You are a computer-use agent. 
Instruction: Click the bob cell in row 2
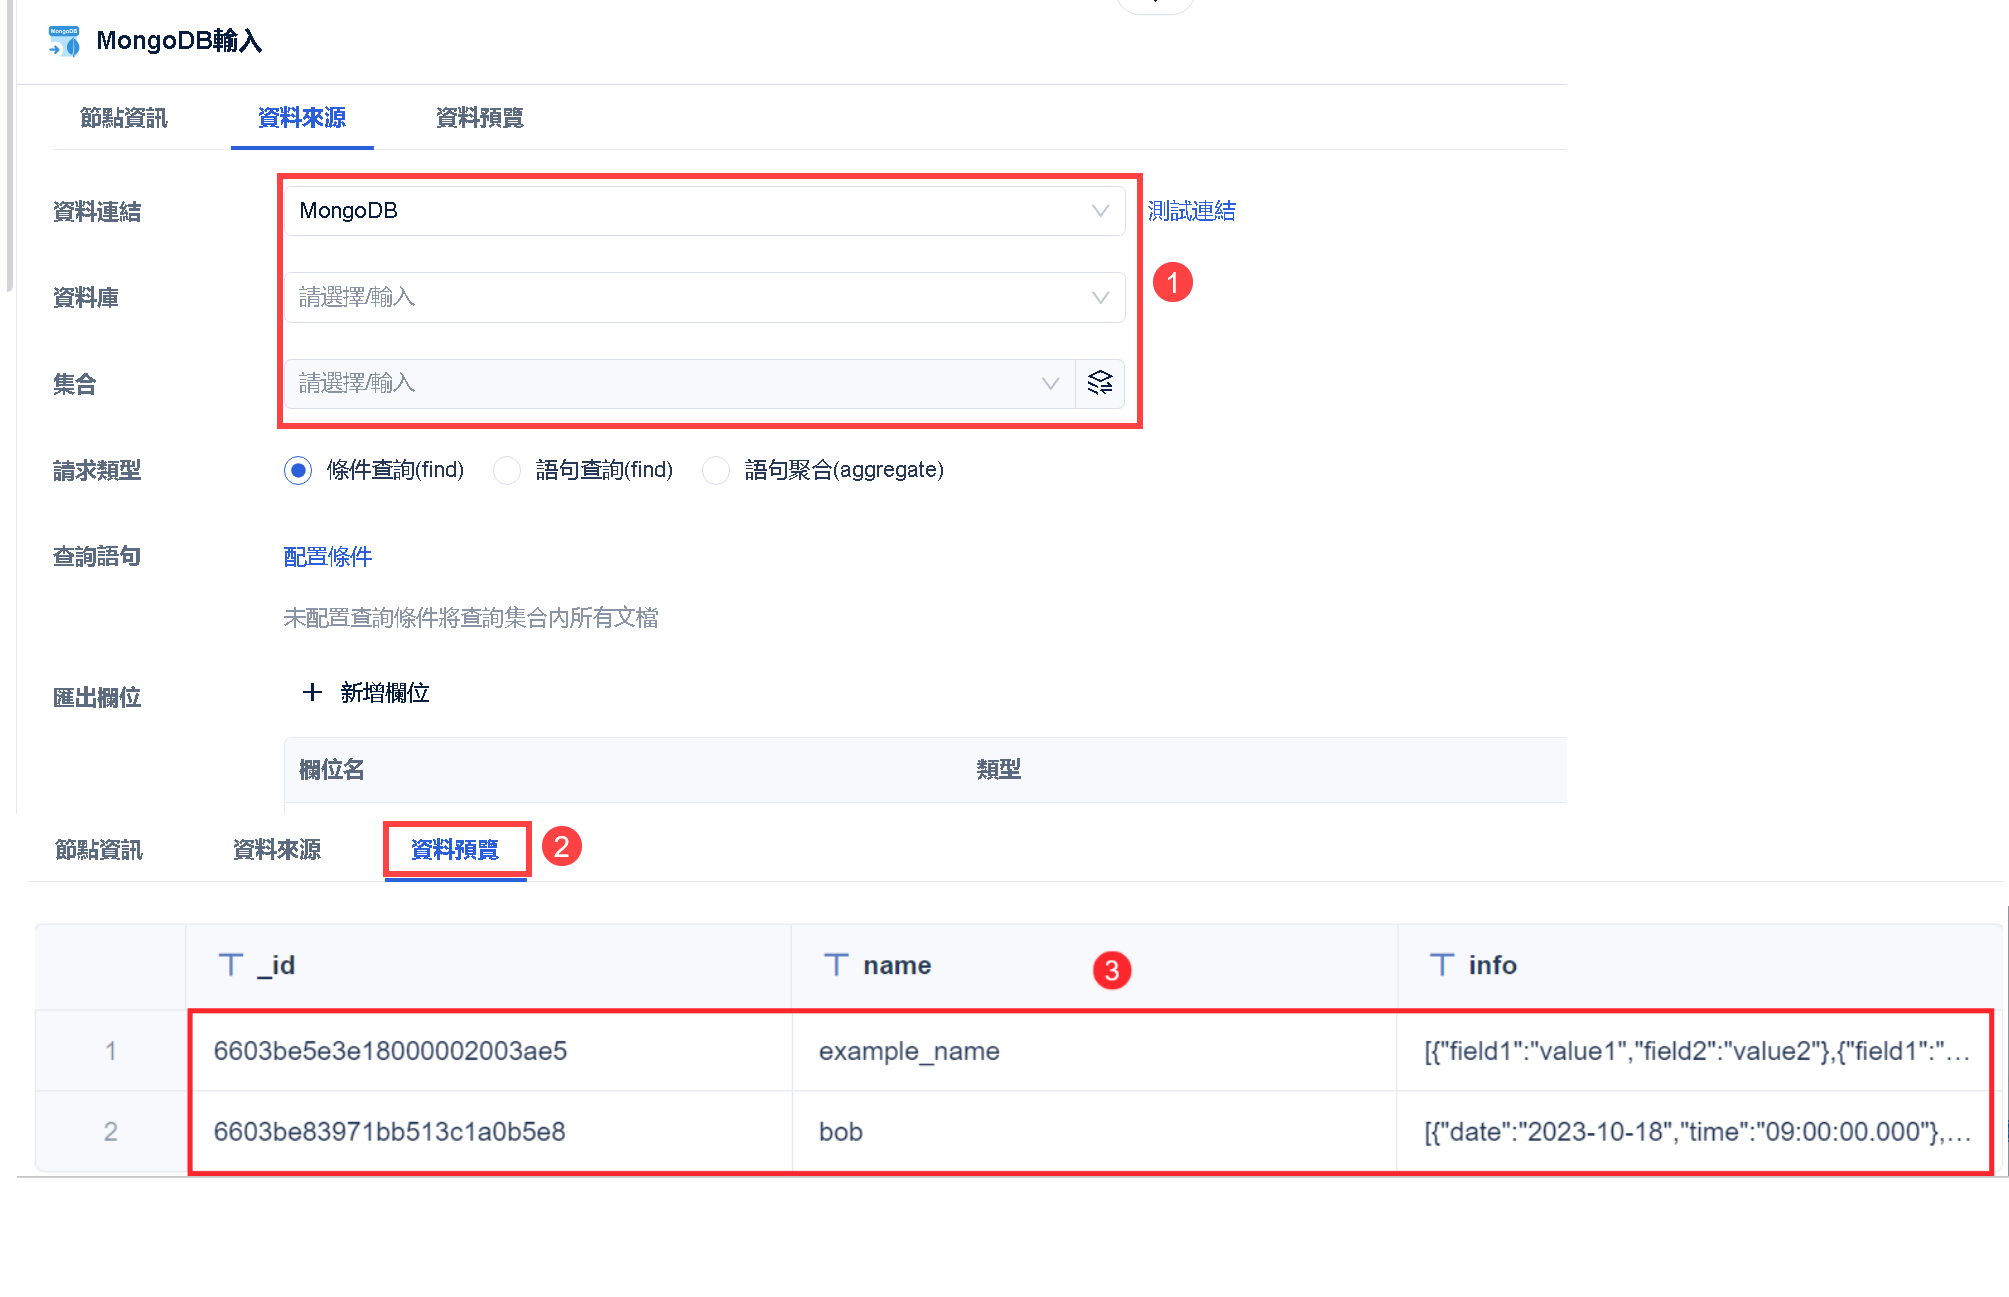coord(840,1132)
